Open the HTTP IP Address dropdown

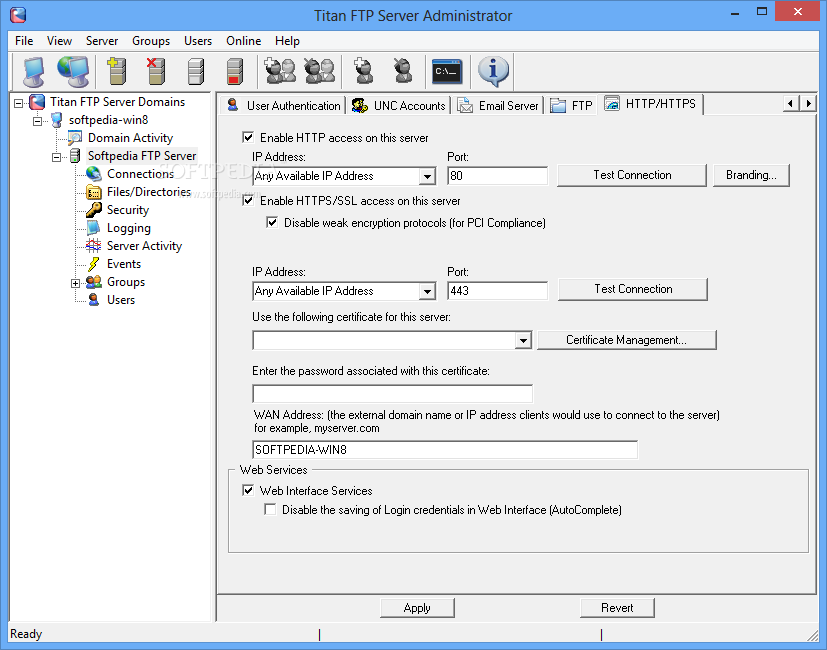click(x=427, y=176)
